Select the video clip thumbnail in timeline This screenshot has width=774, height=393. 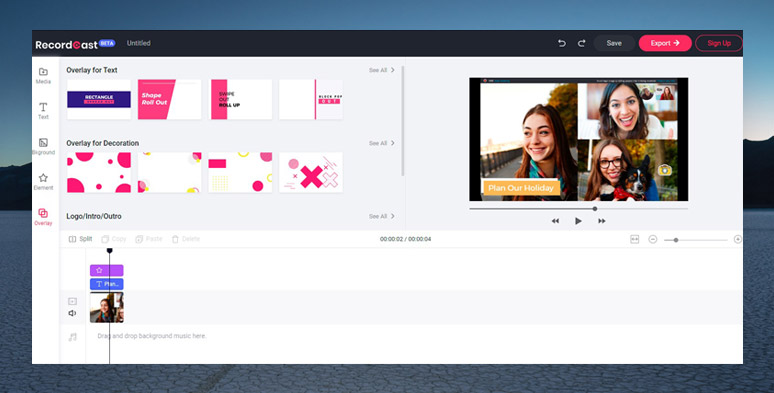[x=107, y=307]
